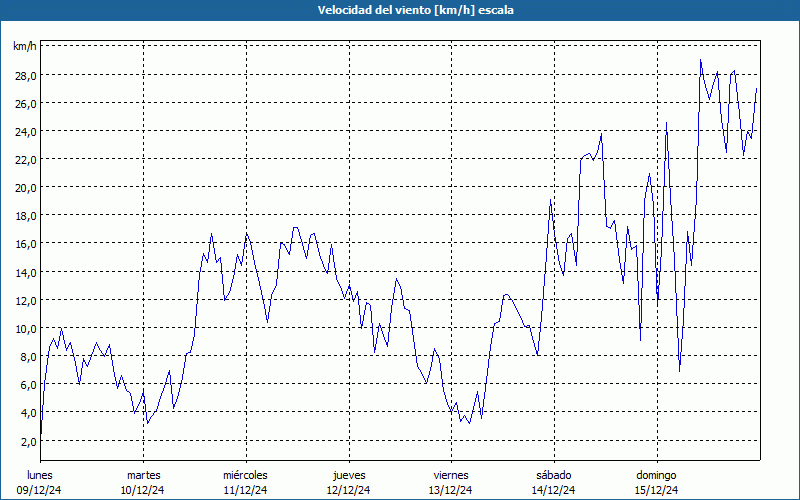The height and width of the screenshot is (500, 800).
Task: Select the date 10/12/24
Action: [x=142, y=490]
